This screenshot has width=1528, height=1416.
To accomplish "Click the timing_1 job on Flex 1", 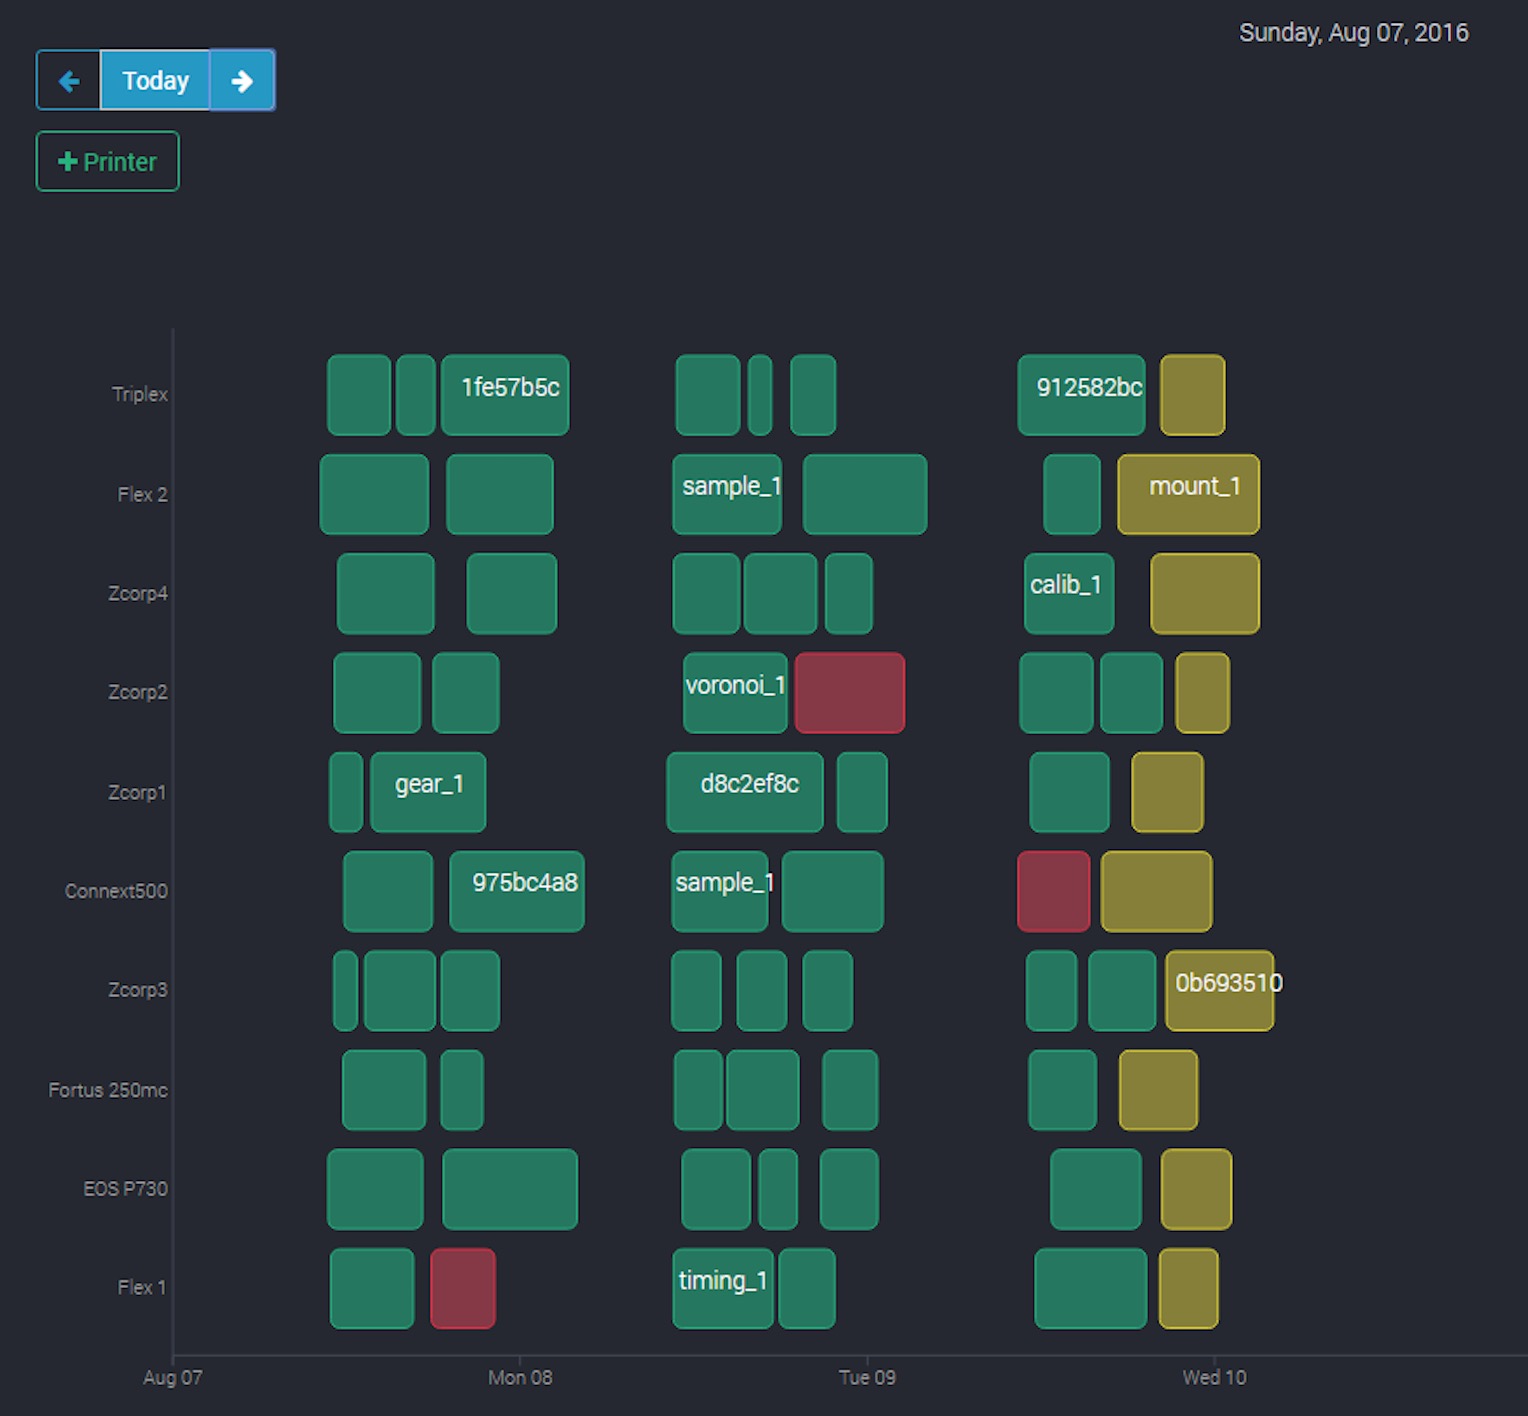I will (722, 1288).
